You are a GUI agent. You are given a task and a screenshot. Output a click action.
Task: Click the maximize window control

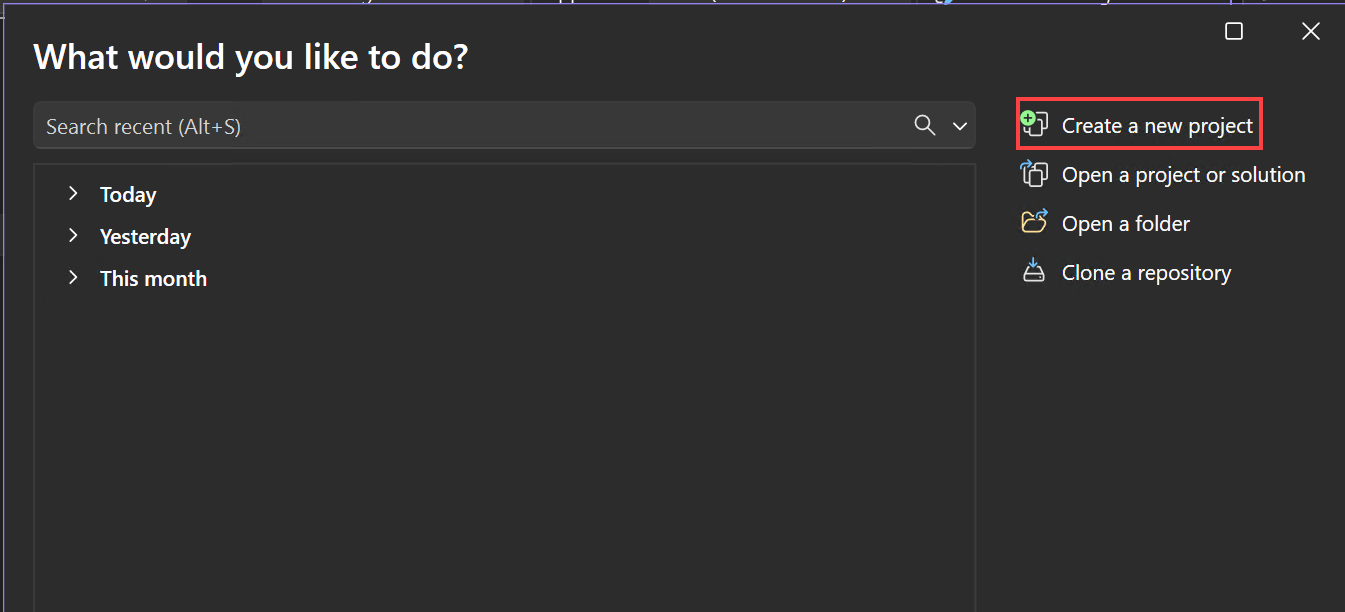click(x=1233, y=31)
